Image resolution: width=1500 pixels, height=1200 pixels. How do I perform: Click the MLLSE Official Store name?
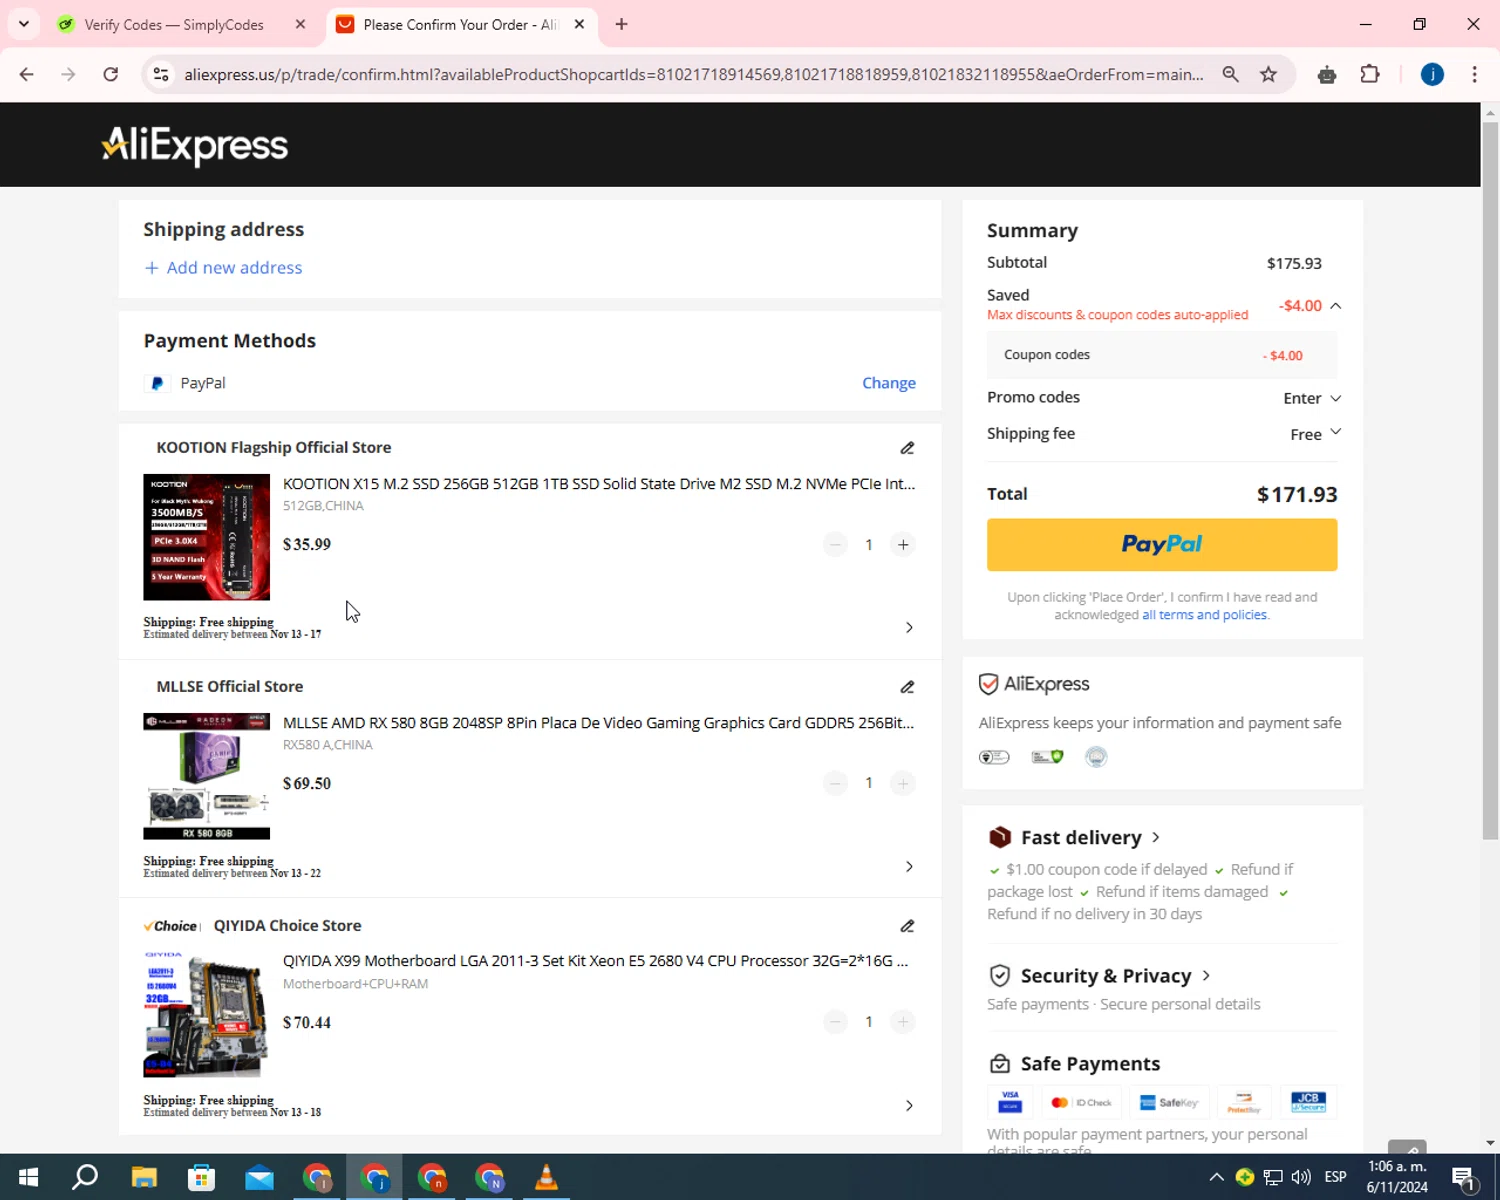coord(230,687)
